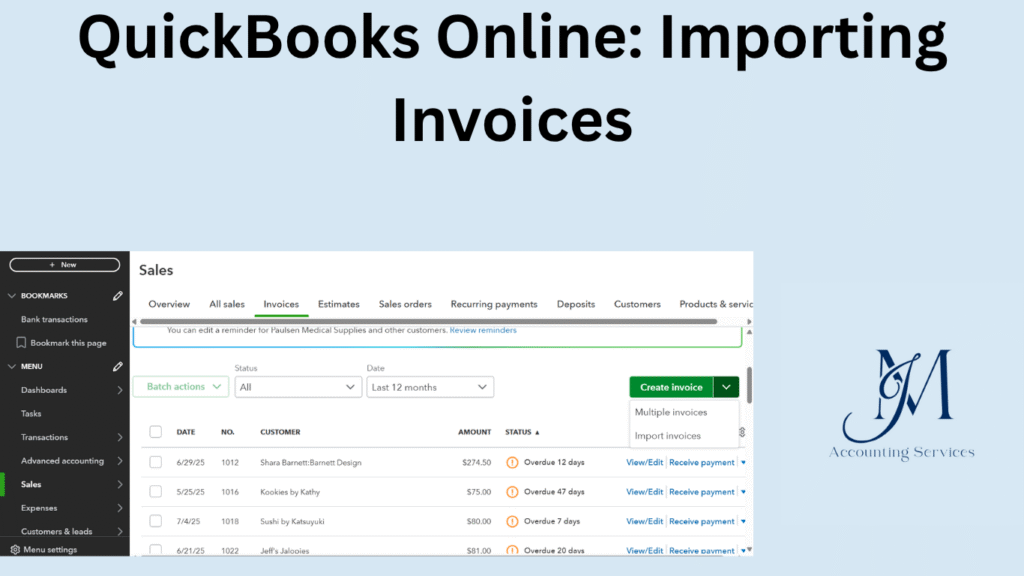Click the overdue warning icon for invoice 1012
Image resolution: width=1024 pixels, height=576 pixels.
512,462
